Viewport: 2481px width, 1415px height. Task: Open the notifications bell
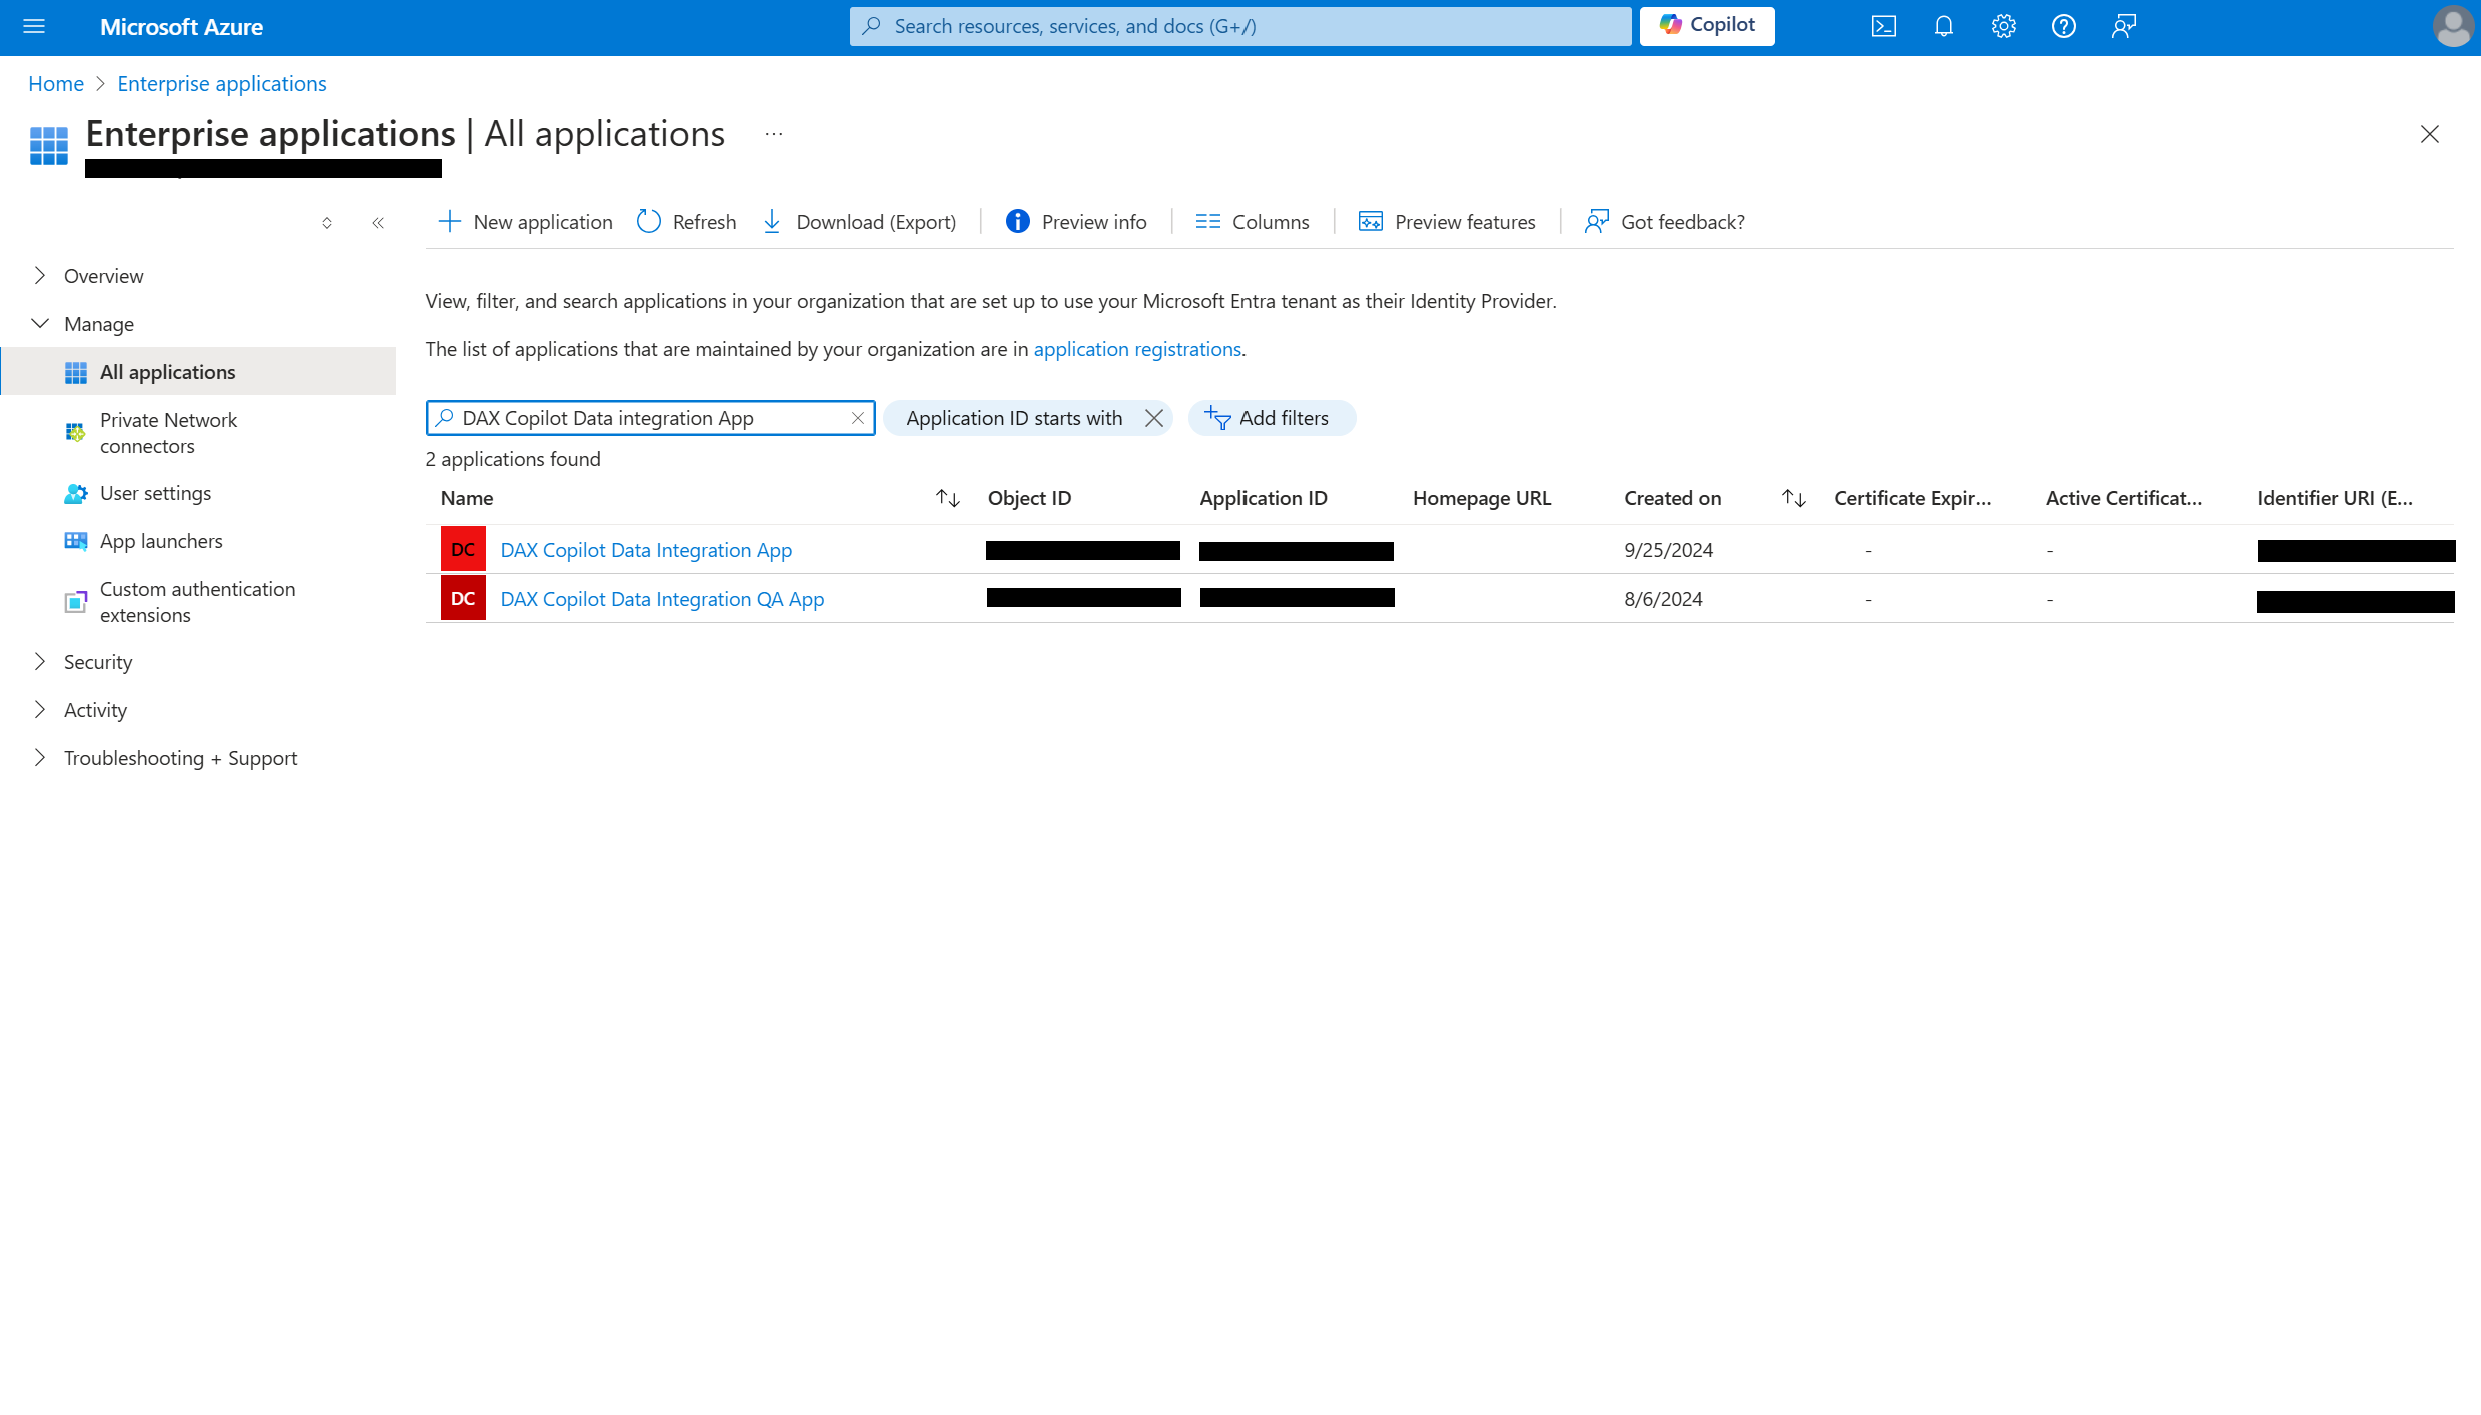click(x=1944, y=27)
